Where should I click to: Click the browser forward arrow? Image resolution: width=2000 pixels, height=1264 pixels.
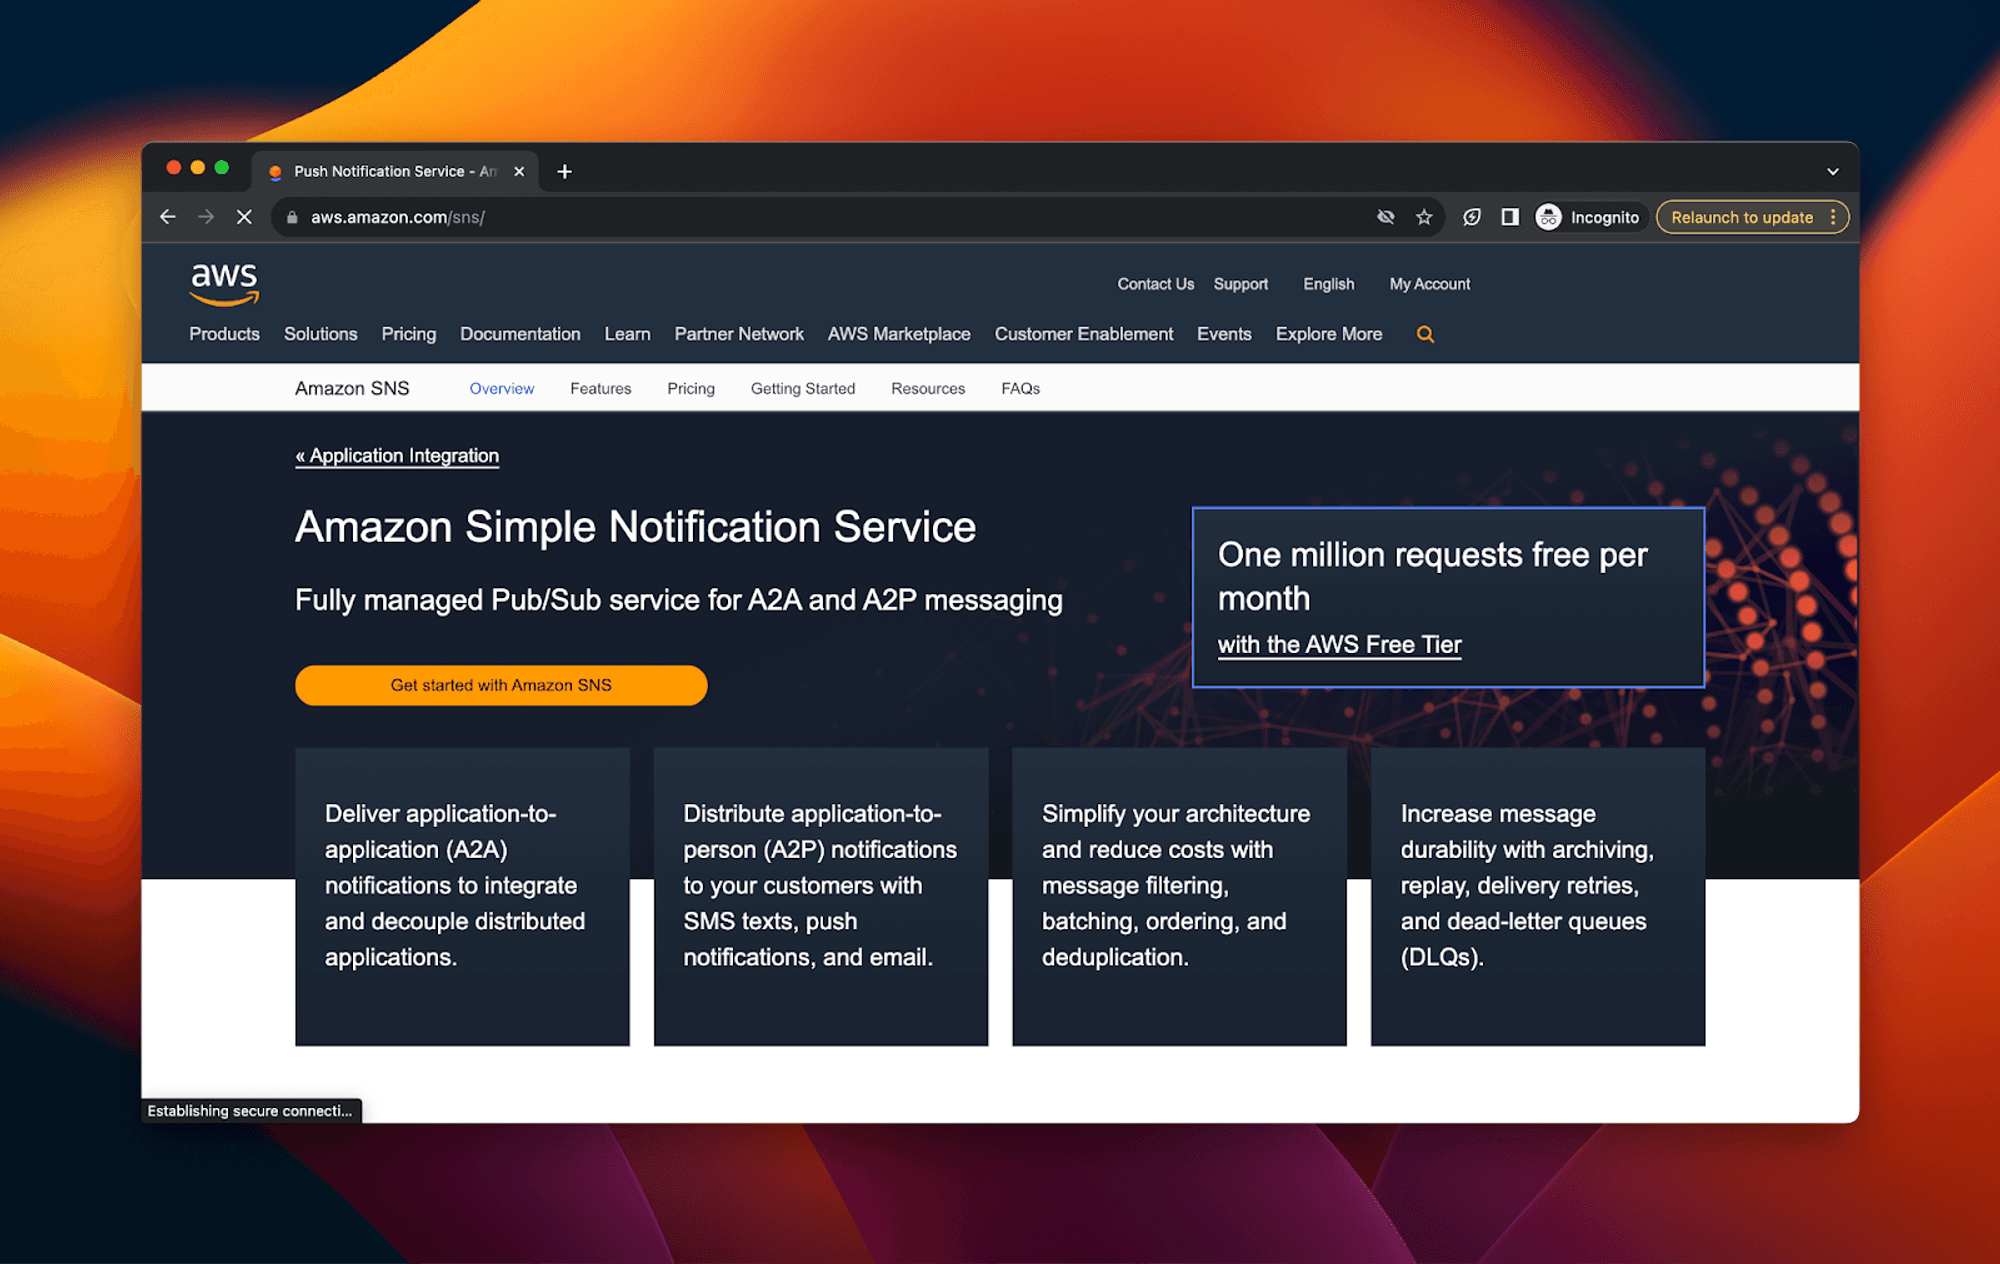[x=206, y=217]
